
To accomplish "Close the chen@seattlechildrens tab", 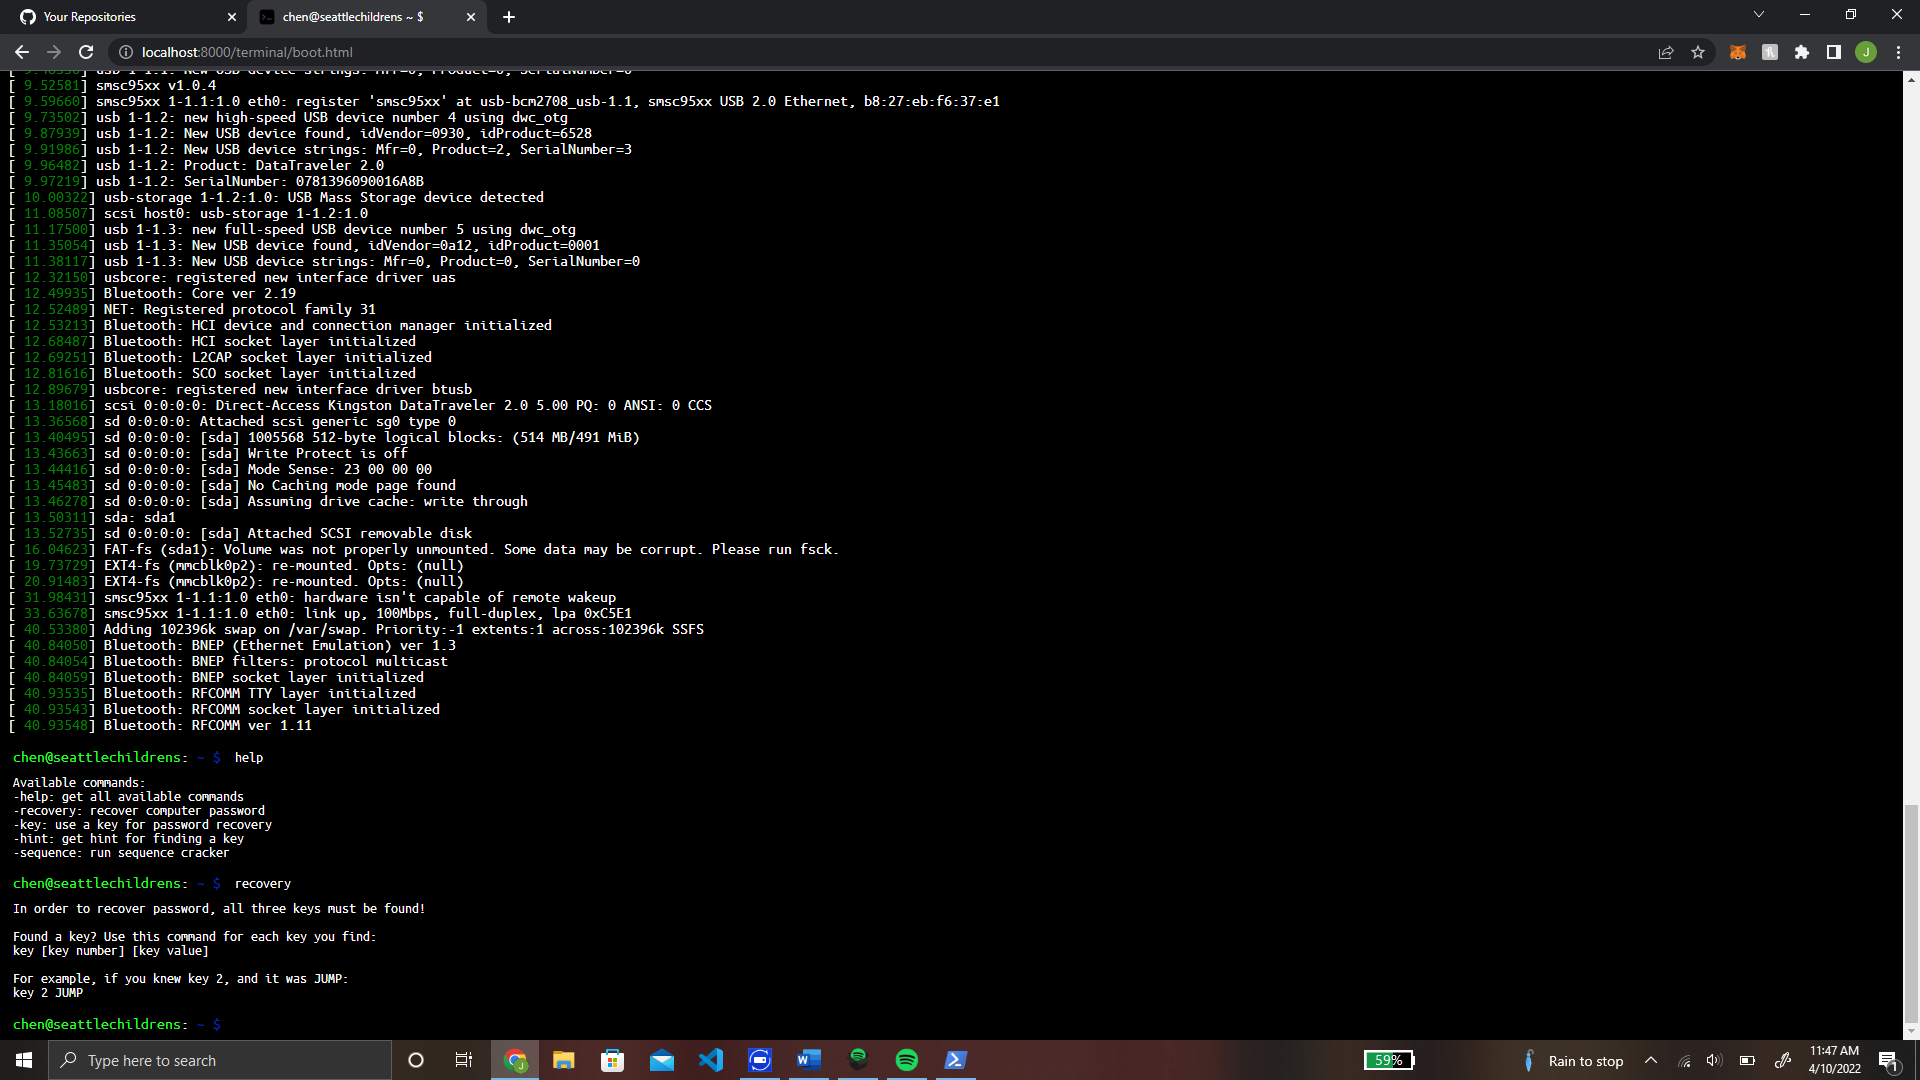I will (x=471, y=17).
